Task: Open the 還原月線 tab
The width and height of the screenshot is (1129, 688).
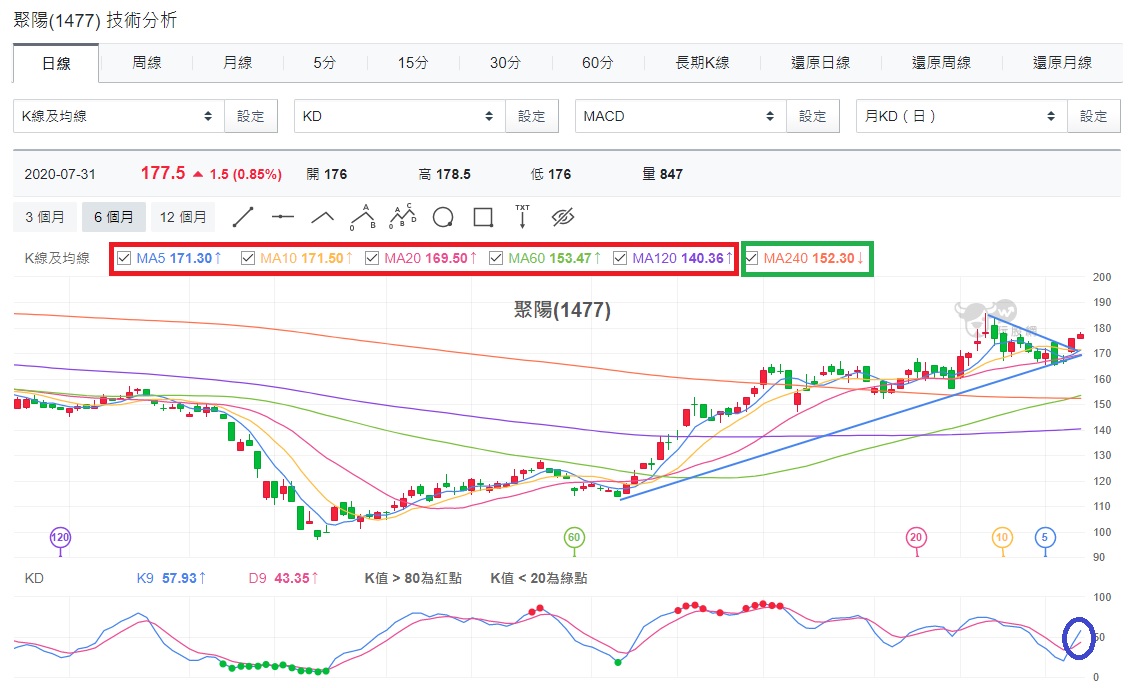Action: click(x=1062, y=63)
